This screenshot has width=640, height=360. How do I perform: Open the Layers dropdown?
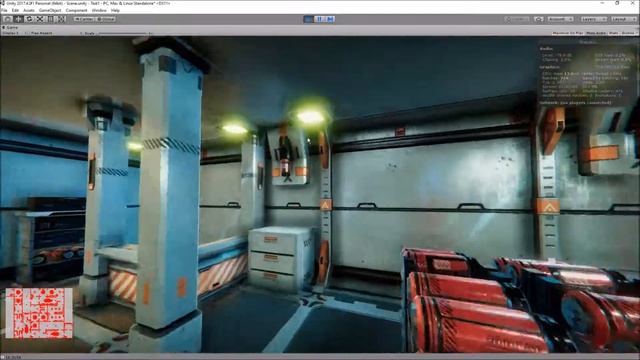point(593,19)
